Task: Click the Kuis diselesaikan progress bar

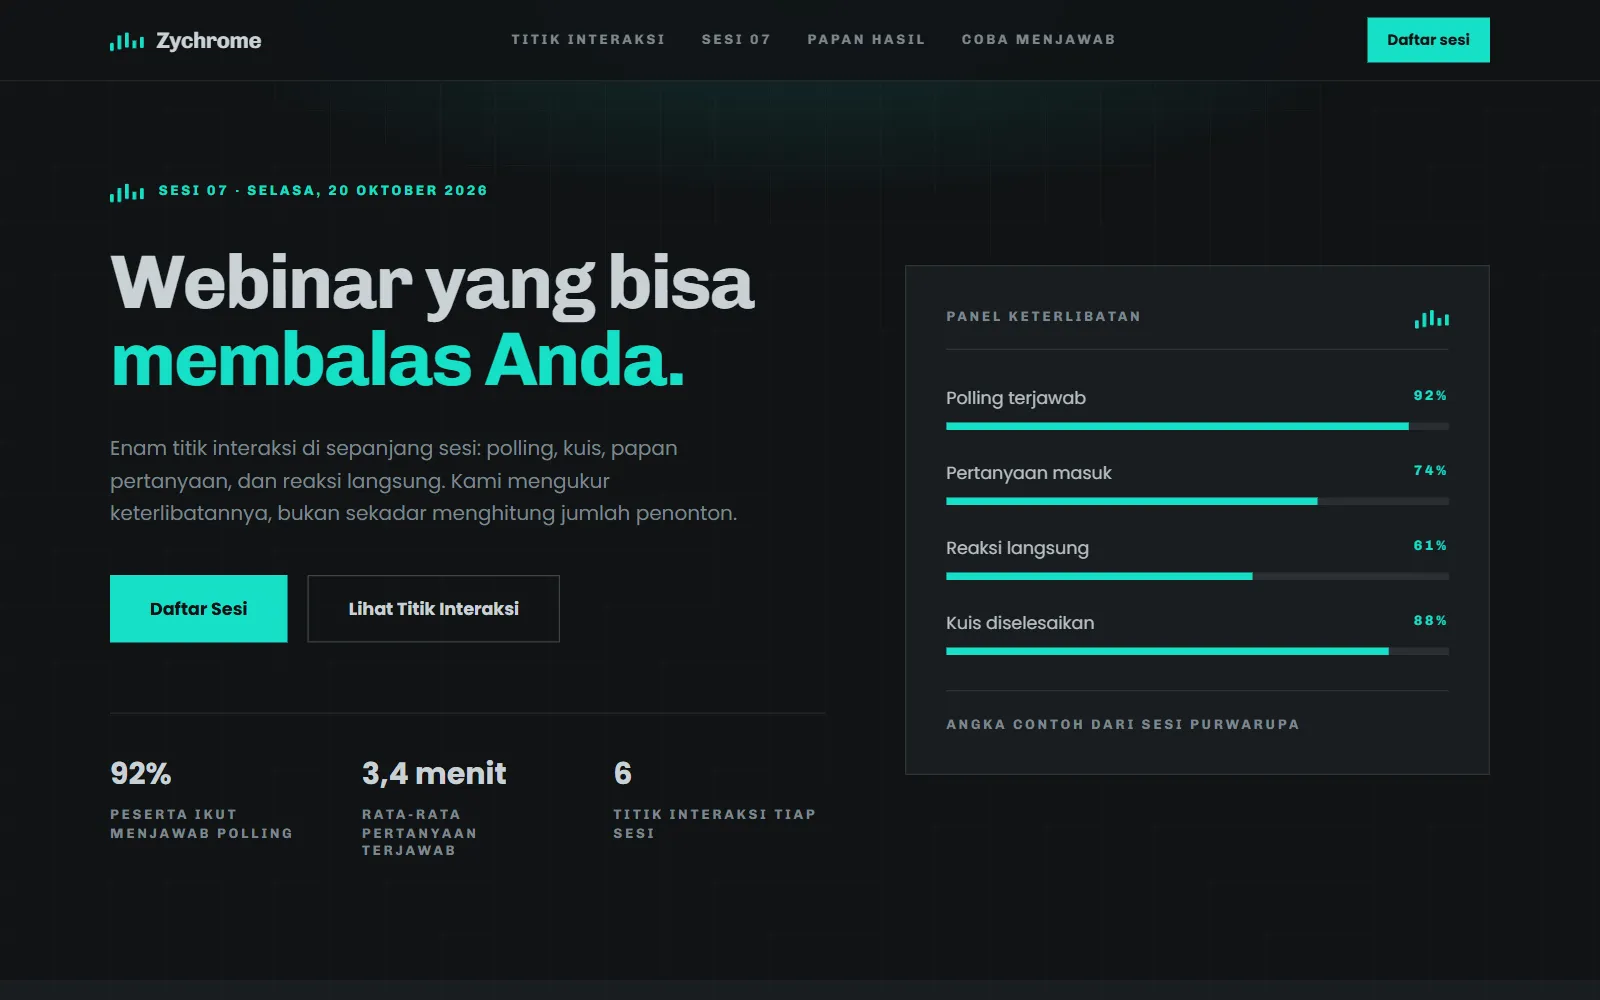Action: click(x=1197, y=651)
